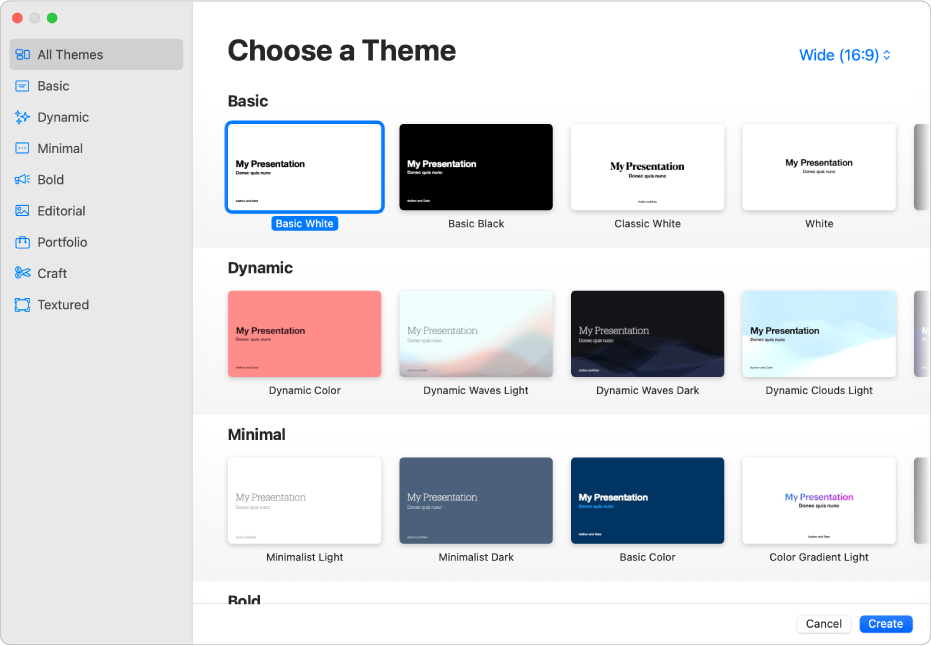Click the Cancel button
Viewport: 931px width, 646px height.
(x=824, y=624)
